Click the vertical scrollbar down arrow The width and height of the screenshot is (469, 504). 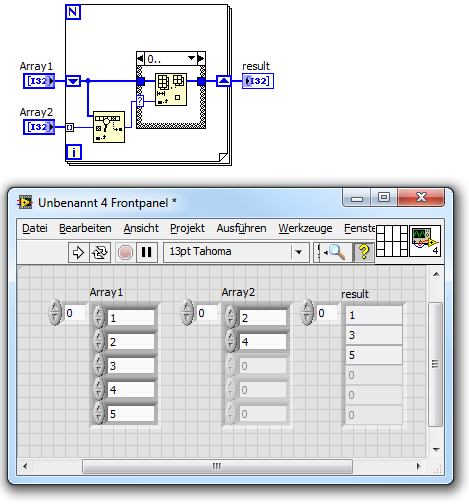click(436, 450)
